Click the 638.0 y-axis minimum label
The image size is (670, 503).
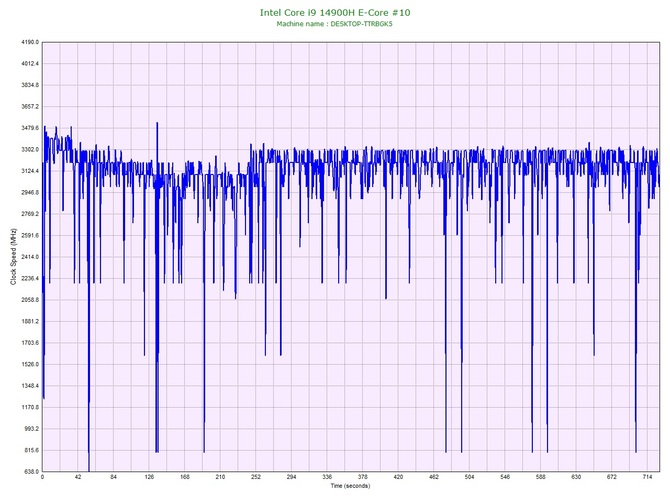click(x=31, y=471)
